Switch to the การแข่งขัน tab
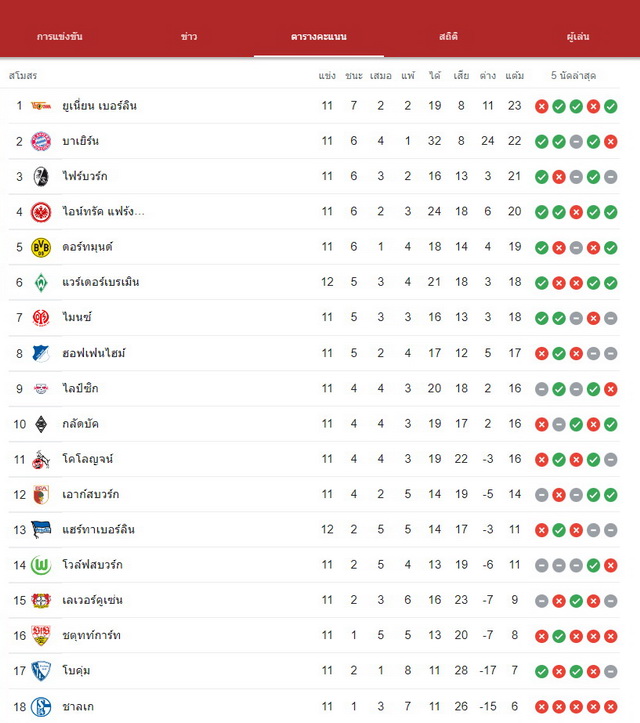This screenshot has height=723, width=640. pos(59,36)
